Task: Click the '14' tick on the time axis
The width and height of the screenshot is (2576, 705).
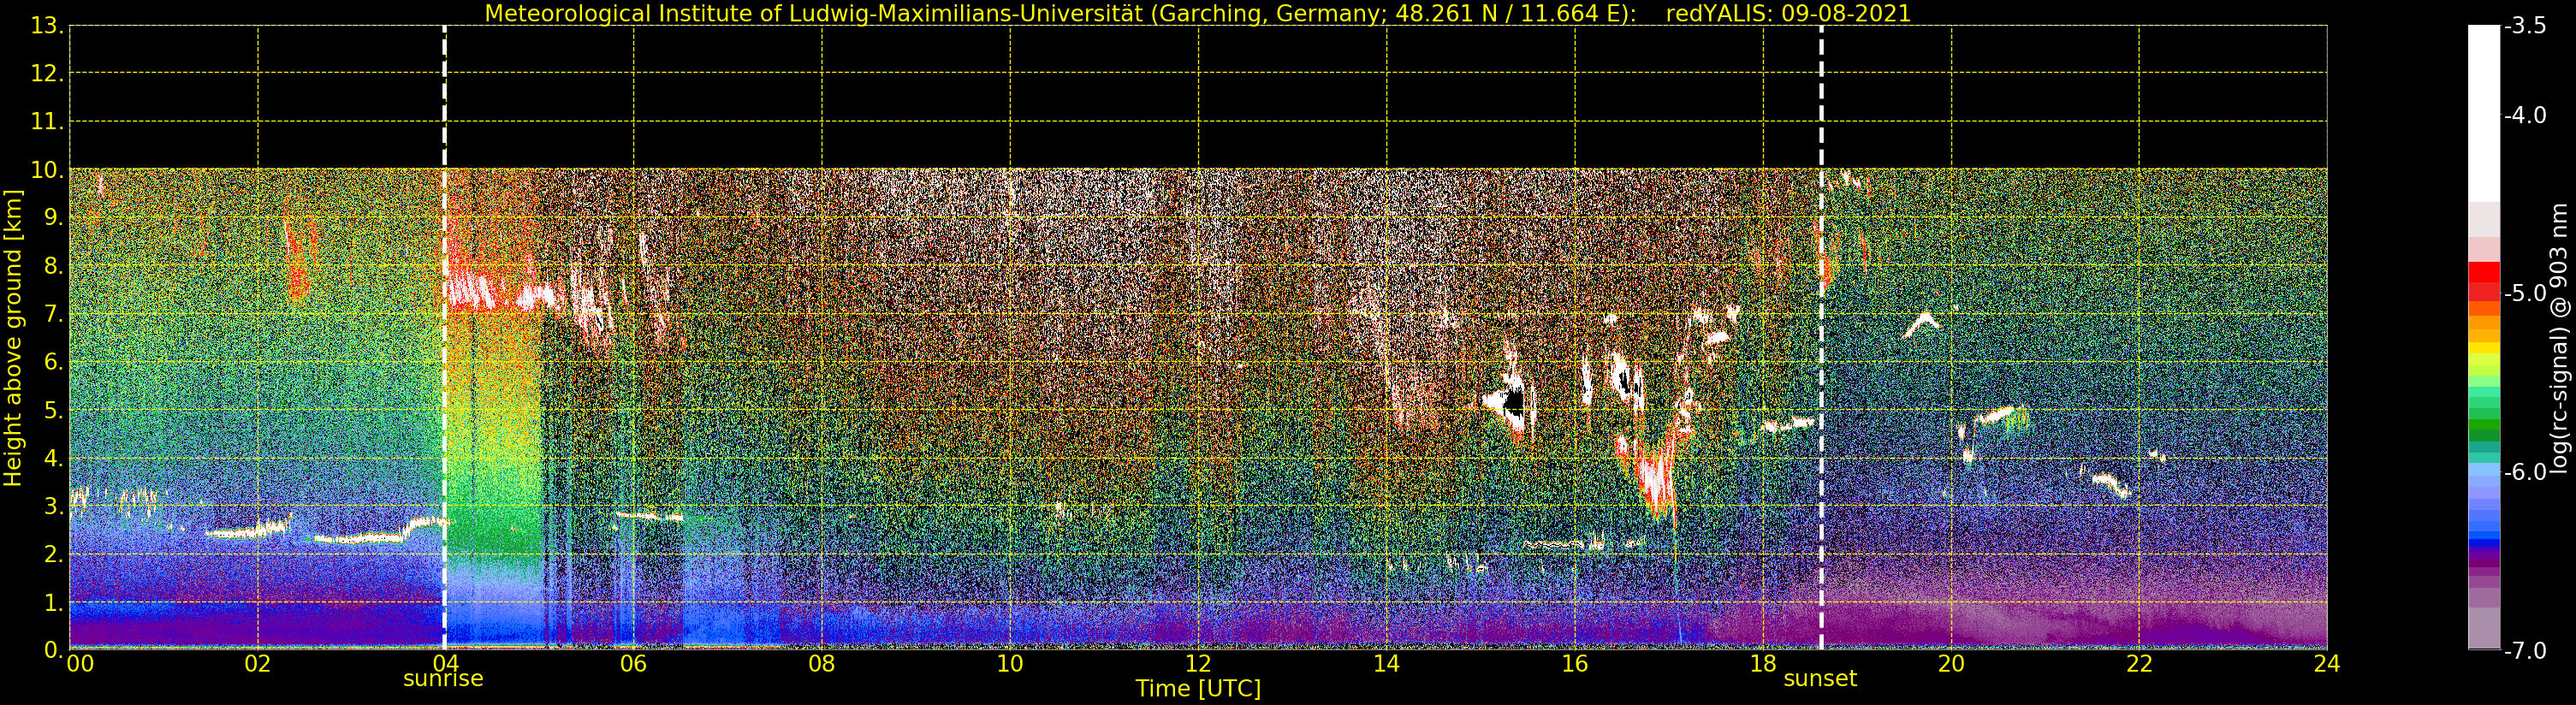Action: click(x=1386, y=664)
